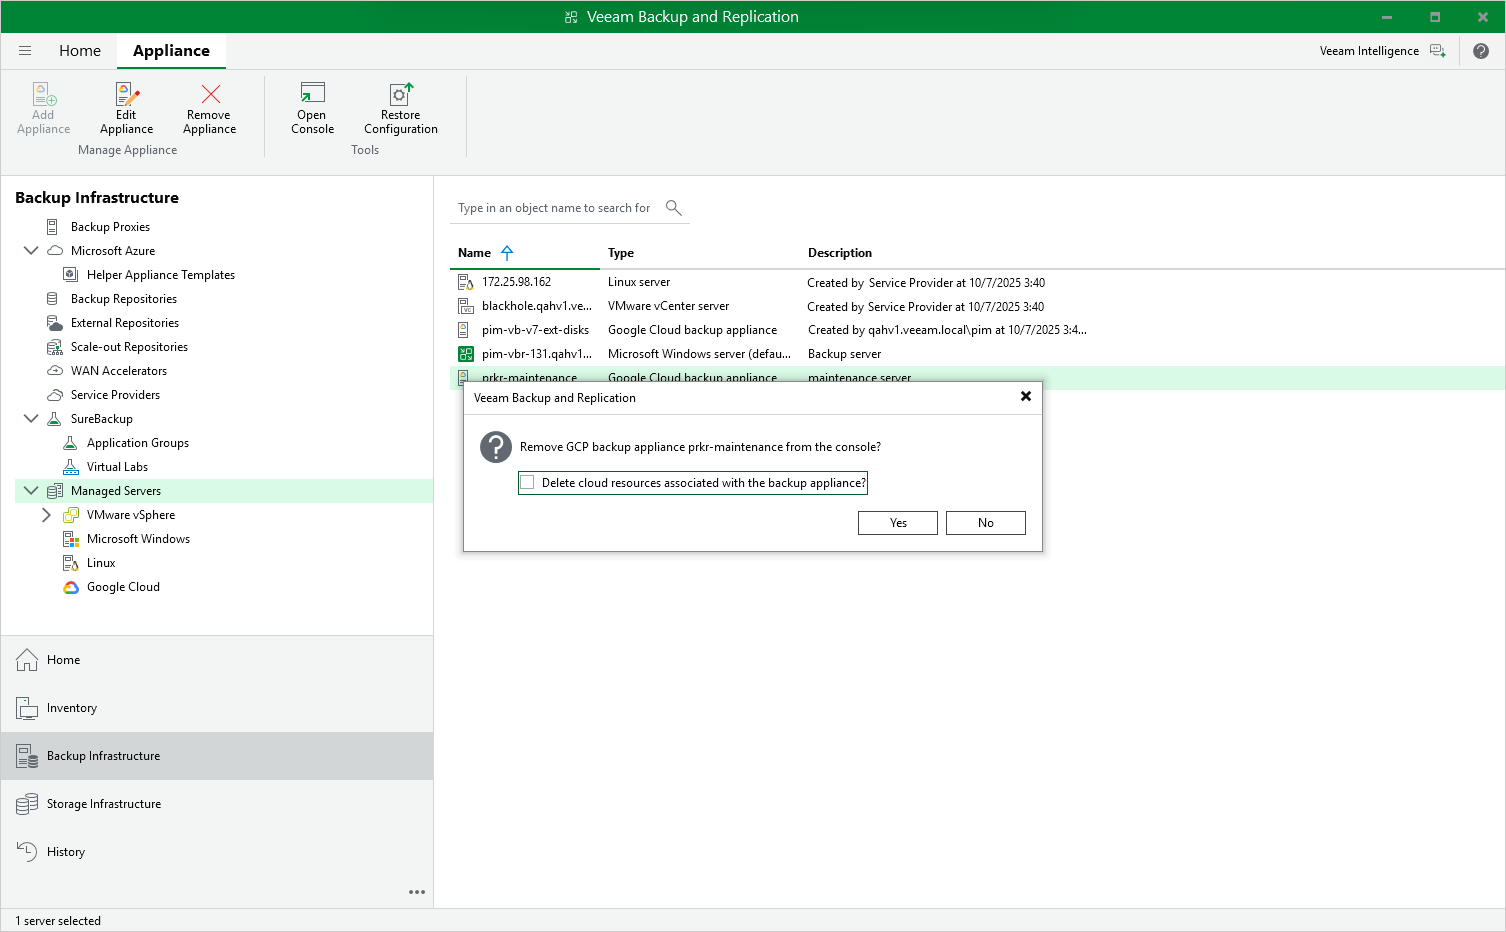This screenshot has width=1506, height=932.
Task: Select the 172.25.98.162 Linux server row
Action: [977, 282]
